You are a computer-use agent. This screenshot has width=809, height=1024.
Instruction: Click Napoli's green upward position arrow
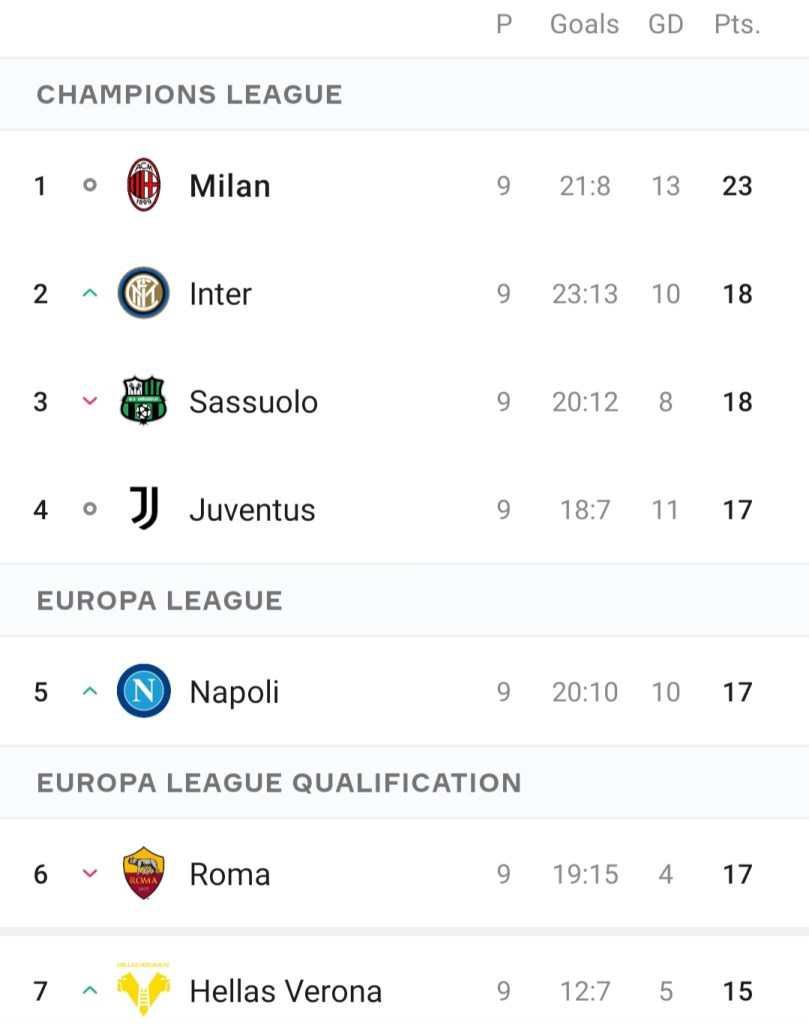click(x=90, y=691)
